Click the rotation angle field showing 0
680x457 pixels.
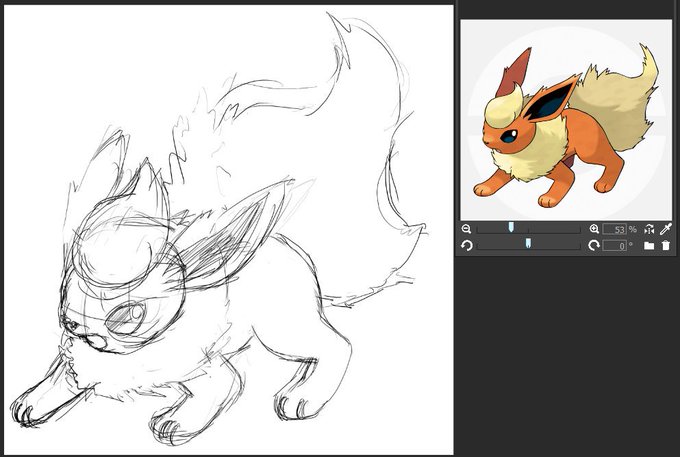tap(615, 246)
